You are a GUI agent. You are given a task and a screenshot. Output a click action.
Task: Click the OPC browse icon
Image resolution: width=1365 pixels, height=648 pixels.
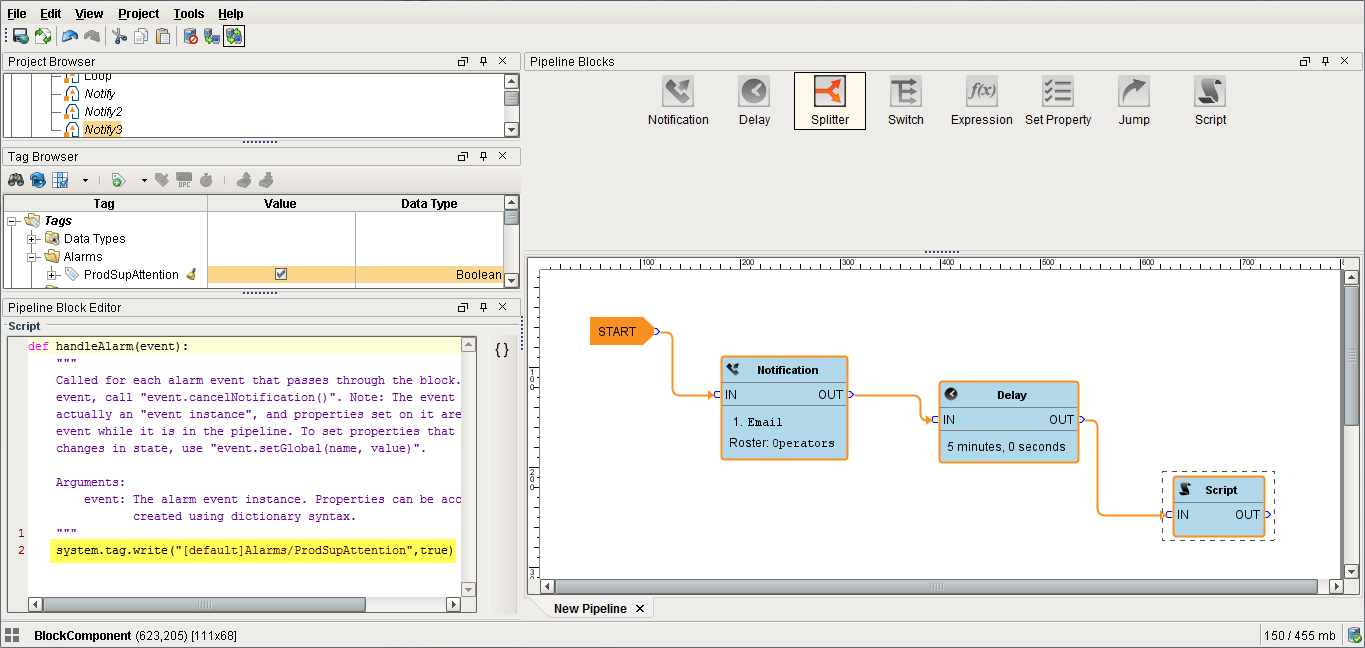tap(184, 180)
